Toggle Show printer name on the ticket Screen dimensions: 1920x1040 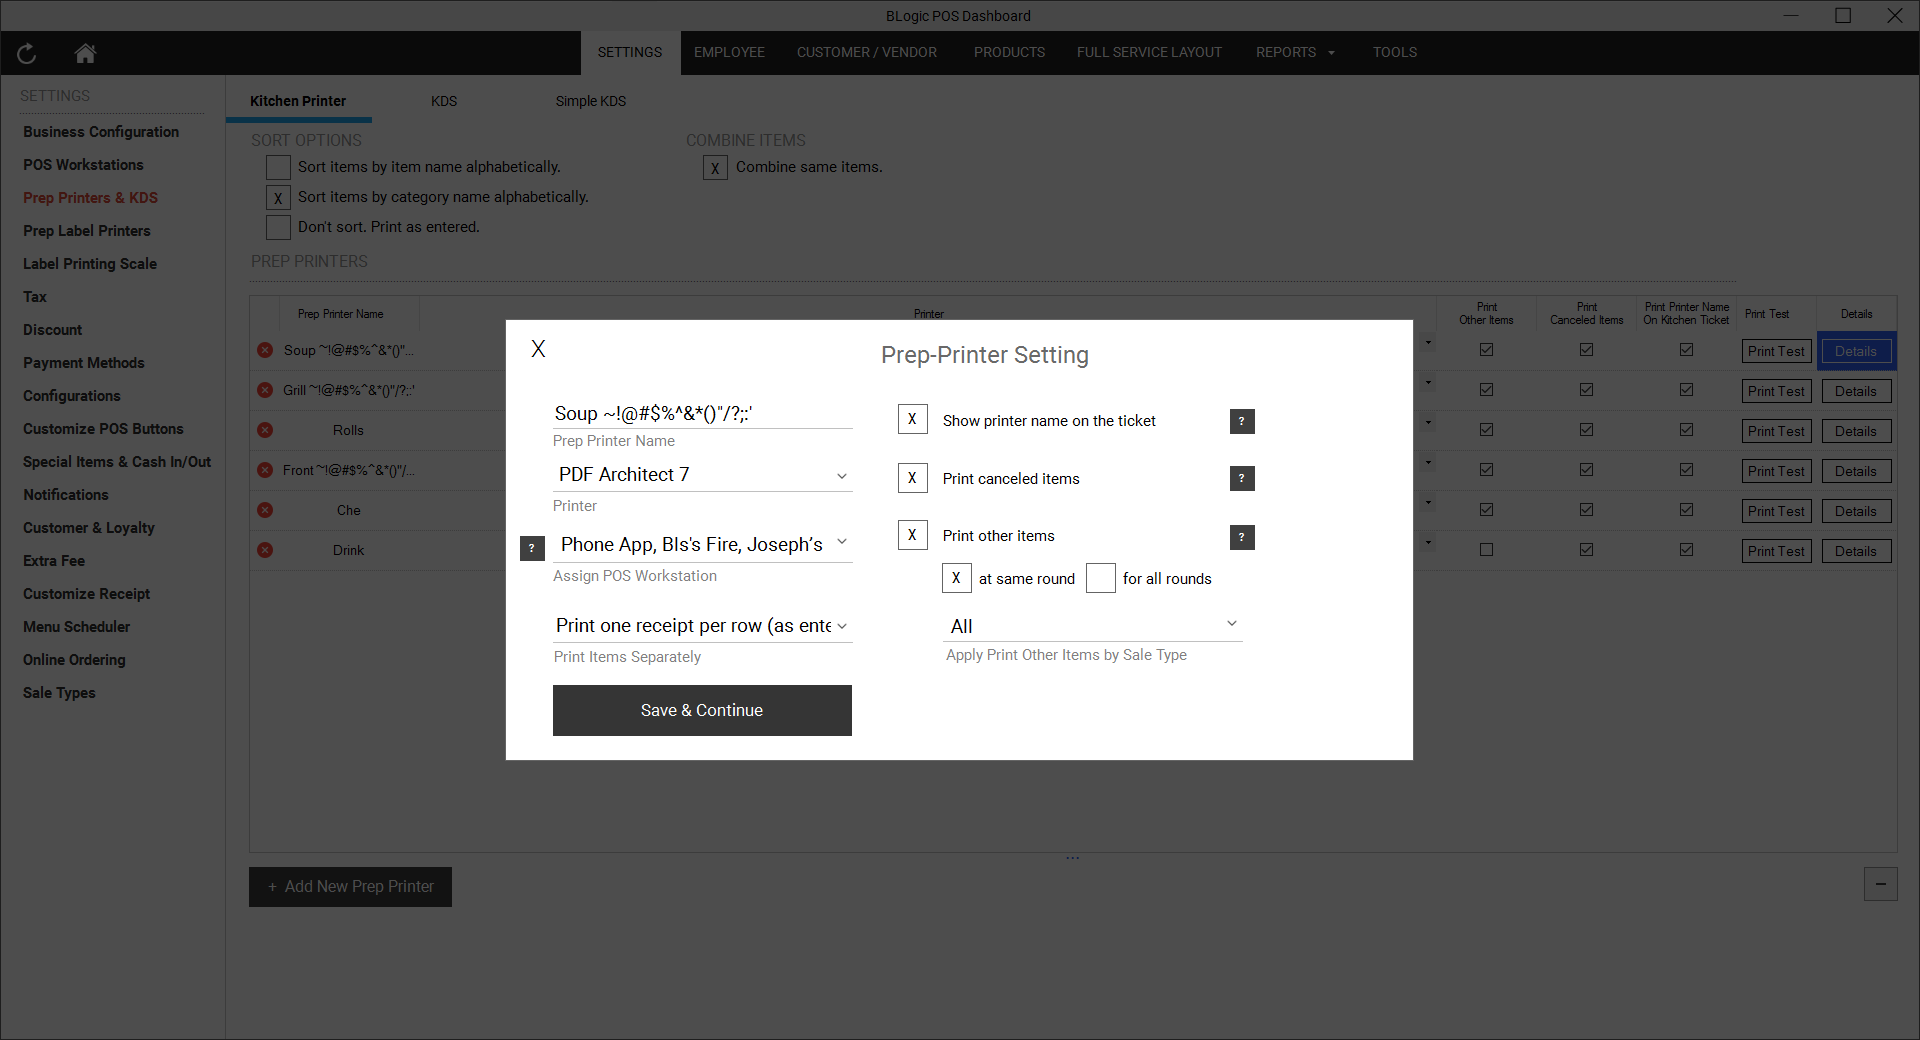[x=912, y=420]
